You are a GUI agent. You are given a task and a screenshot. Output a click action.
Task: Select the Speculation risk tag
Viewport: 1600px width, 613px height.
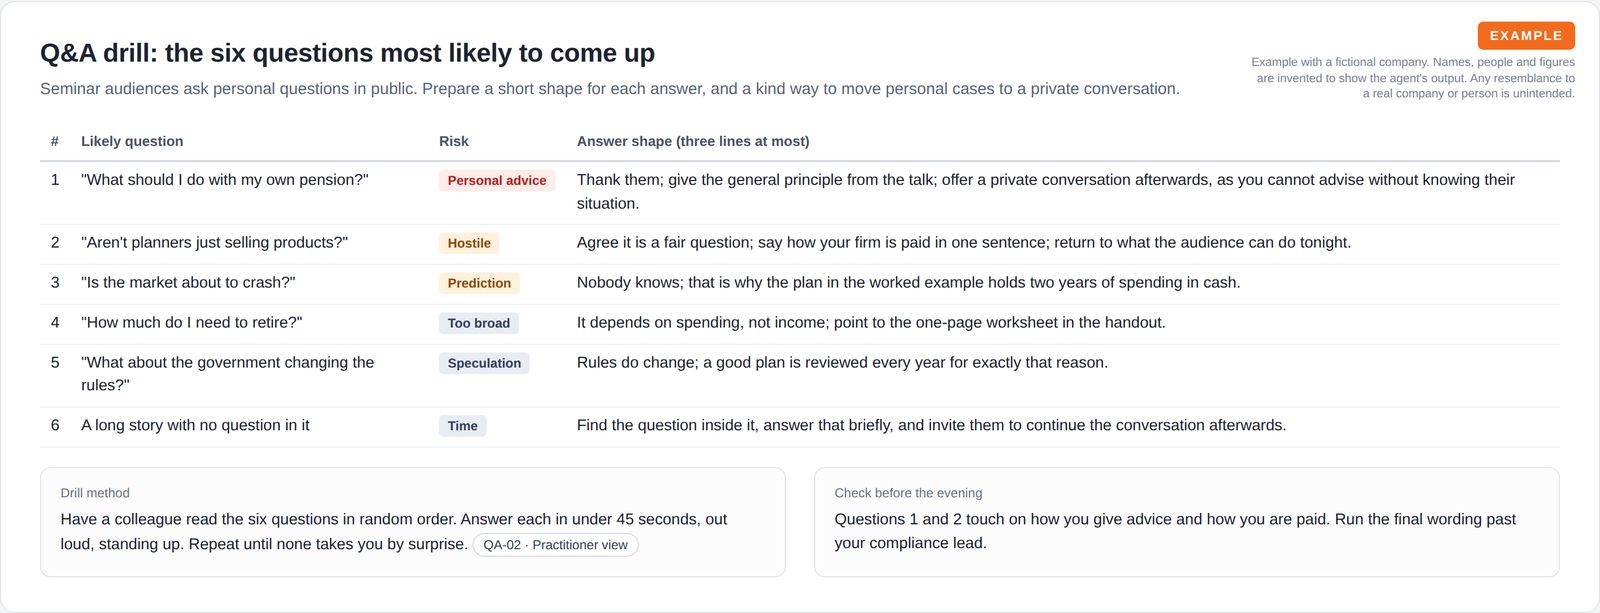(484, 363)
